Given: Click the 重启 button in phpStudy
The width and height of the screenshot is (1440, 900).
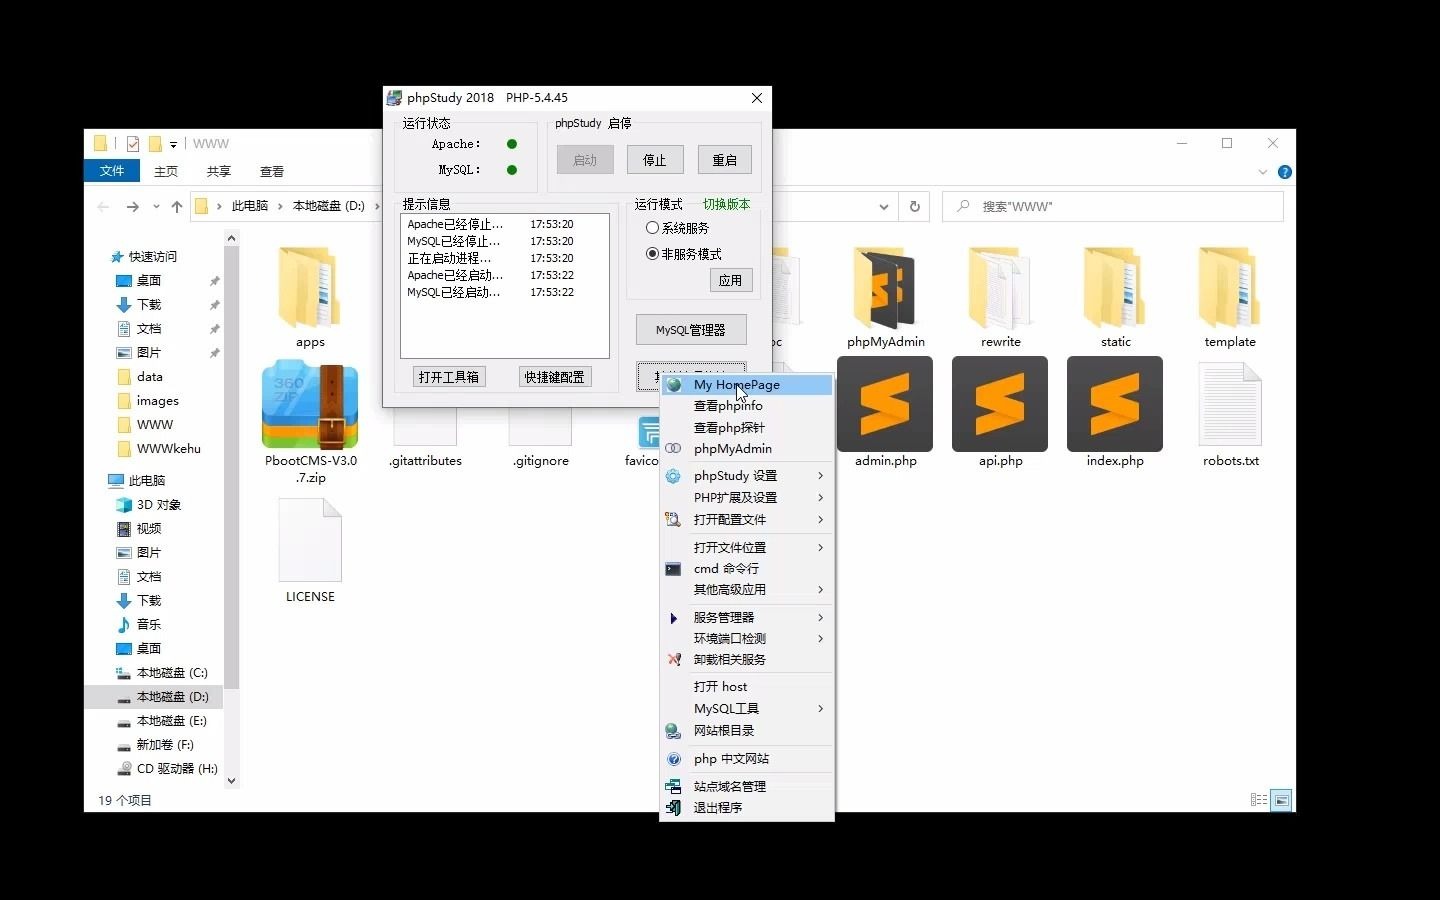Looking at the screenshot, I should 725,160.
